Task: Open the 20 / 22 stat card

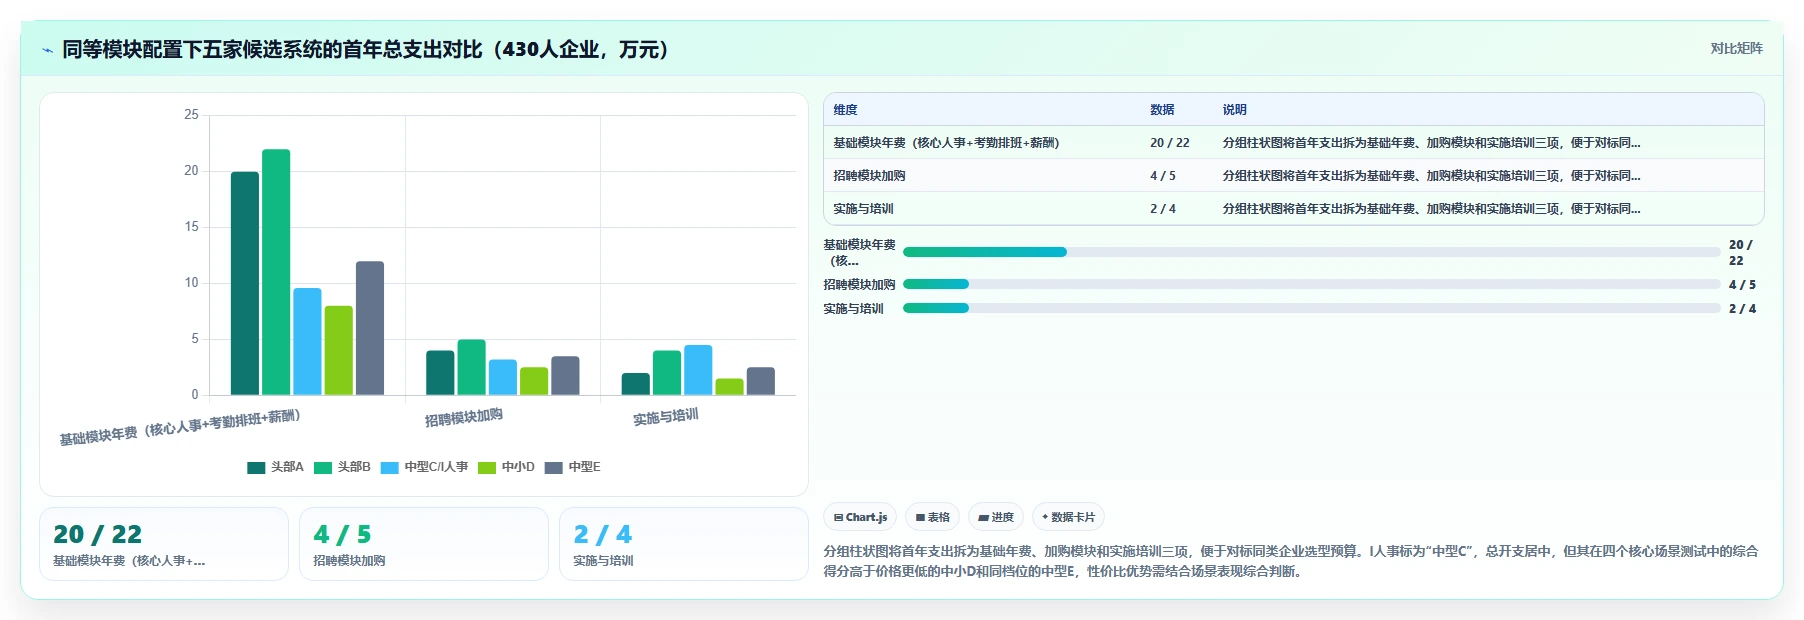Action: point(164,544)
